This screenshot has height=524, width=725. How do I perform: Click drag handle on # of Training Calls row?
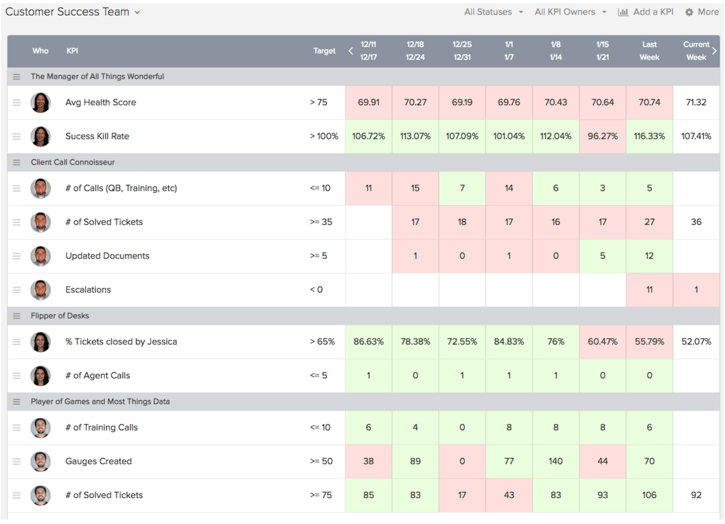click(x=17, y=427)
